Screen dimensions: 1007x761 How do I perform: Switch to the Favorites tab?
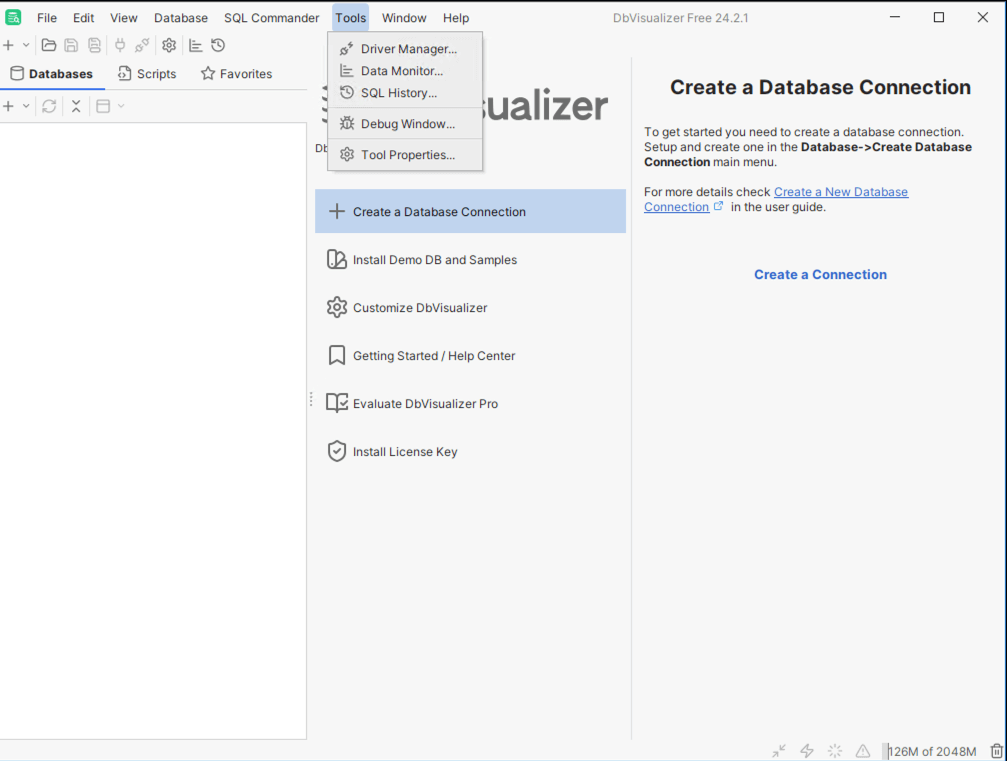[236, 74]
